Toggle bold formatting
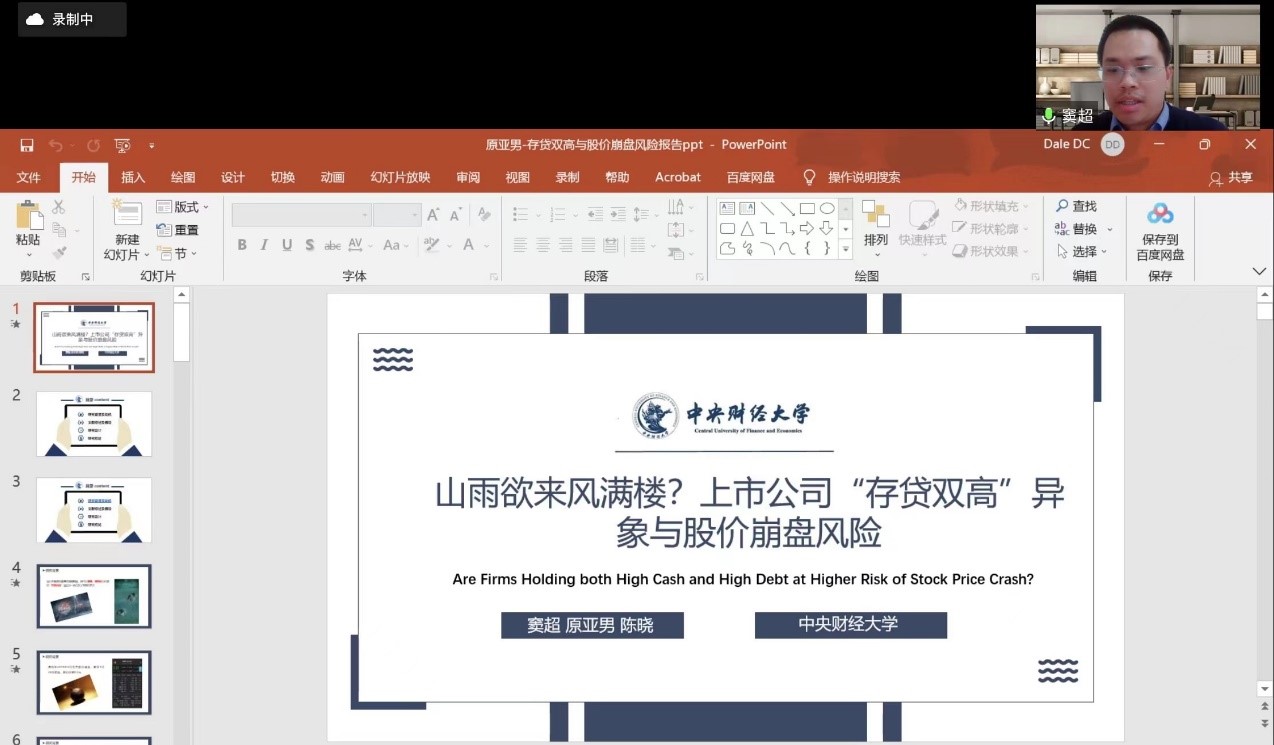 point(241,245)
